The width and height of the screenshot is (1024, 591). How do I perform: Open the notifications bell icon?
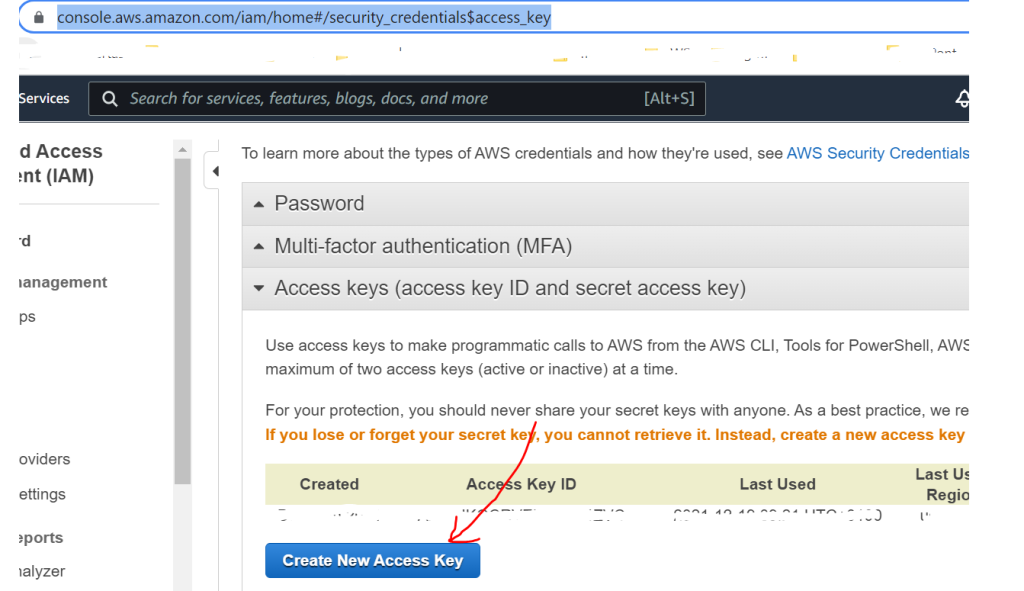point(962,99)
